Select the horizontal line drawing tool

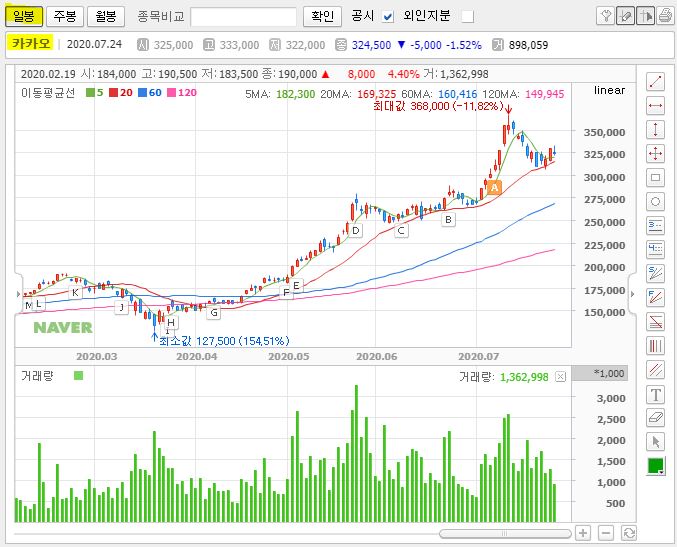click(x=655, y=105)
